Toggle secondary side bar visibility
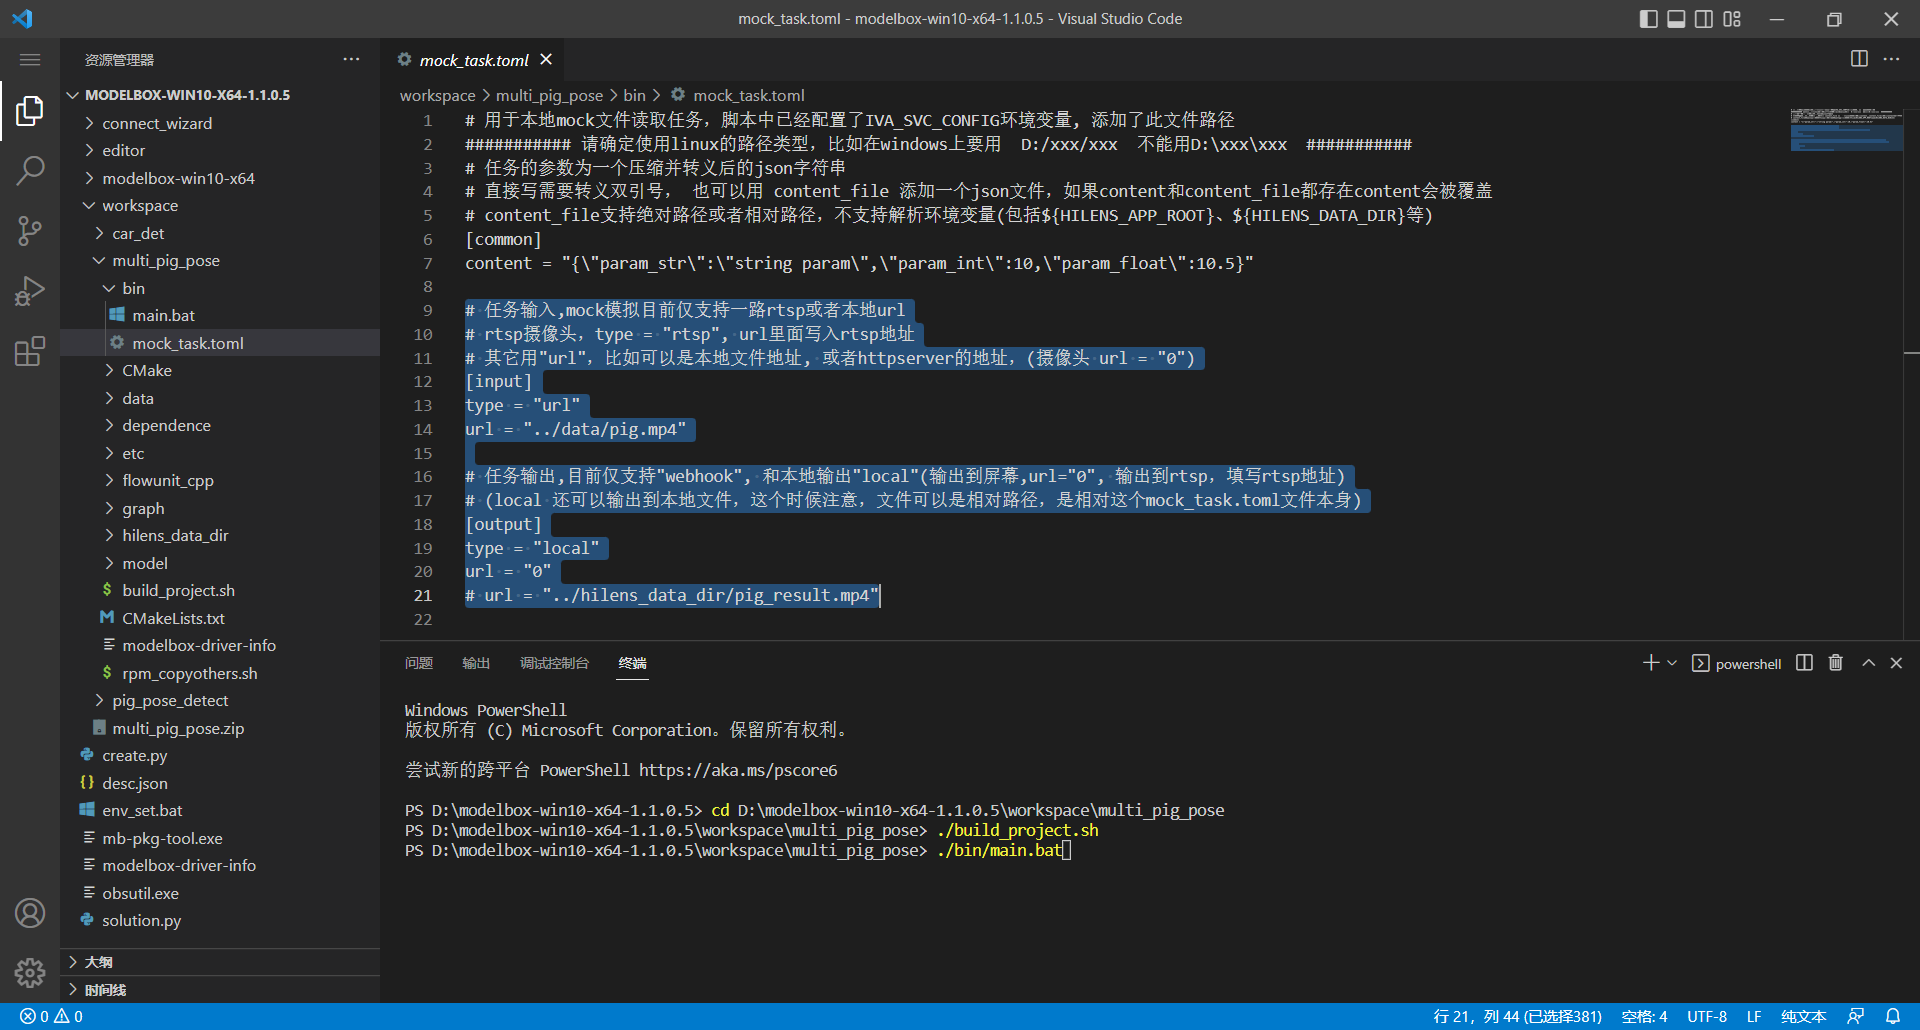1920x1030 pixels. [x=1704, y=19]
